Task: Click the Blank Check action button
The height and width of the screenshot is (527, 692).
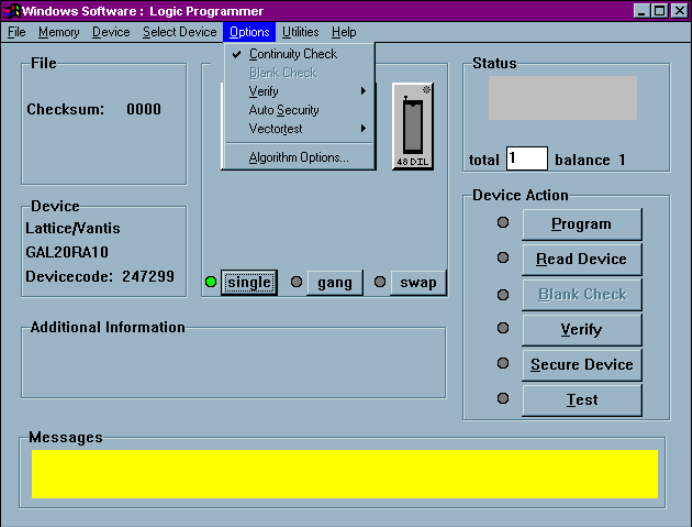Action: tap(582, 294)
